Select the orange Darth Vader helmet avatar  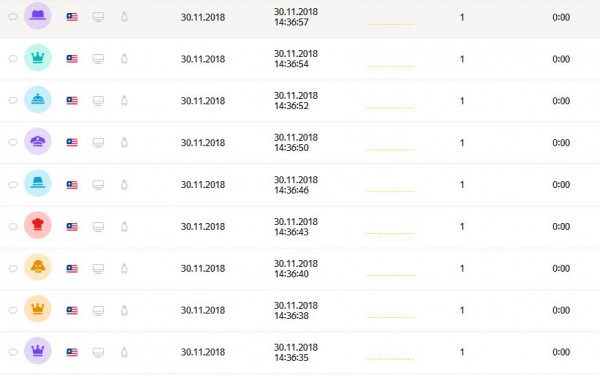tap(38, 267)
